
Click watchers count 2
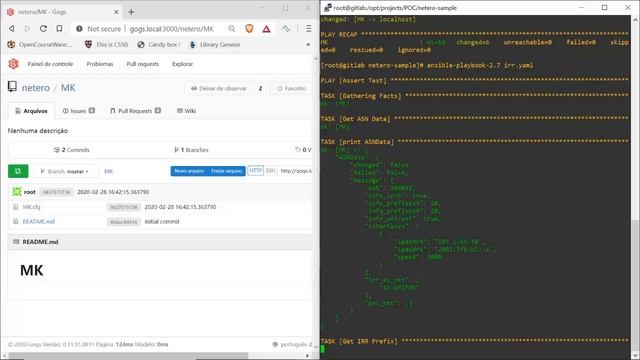[x=260, y=88]
